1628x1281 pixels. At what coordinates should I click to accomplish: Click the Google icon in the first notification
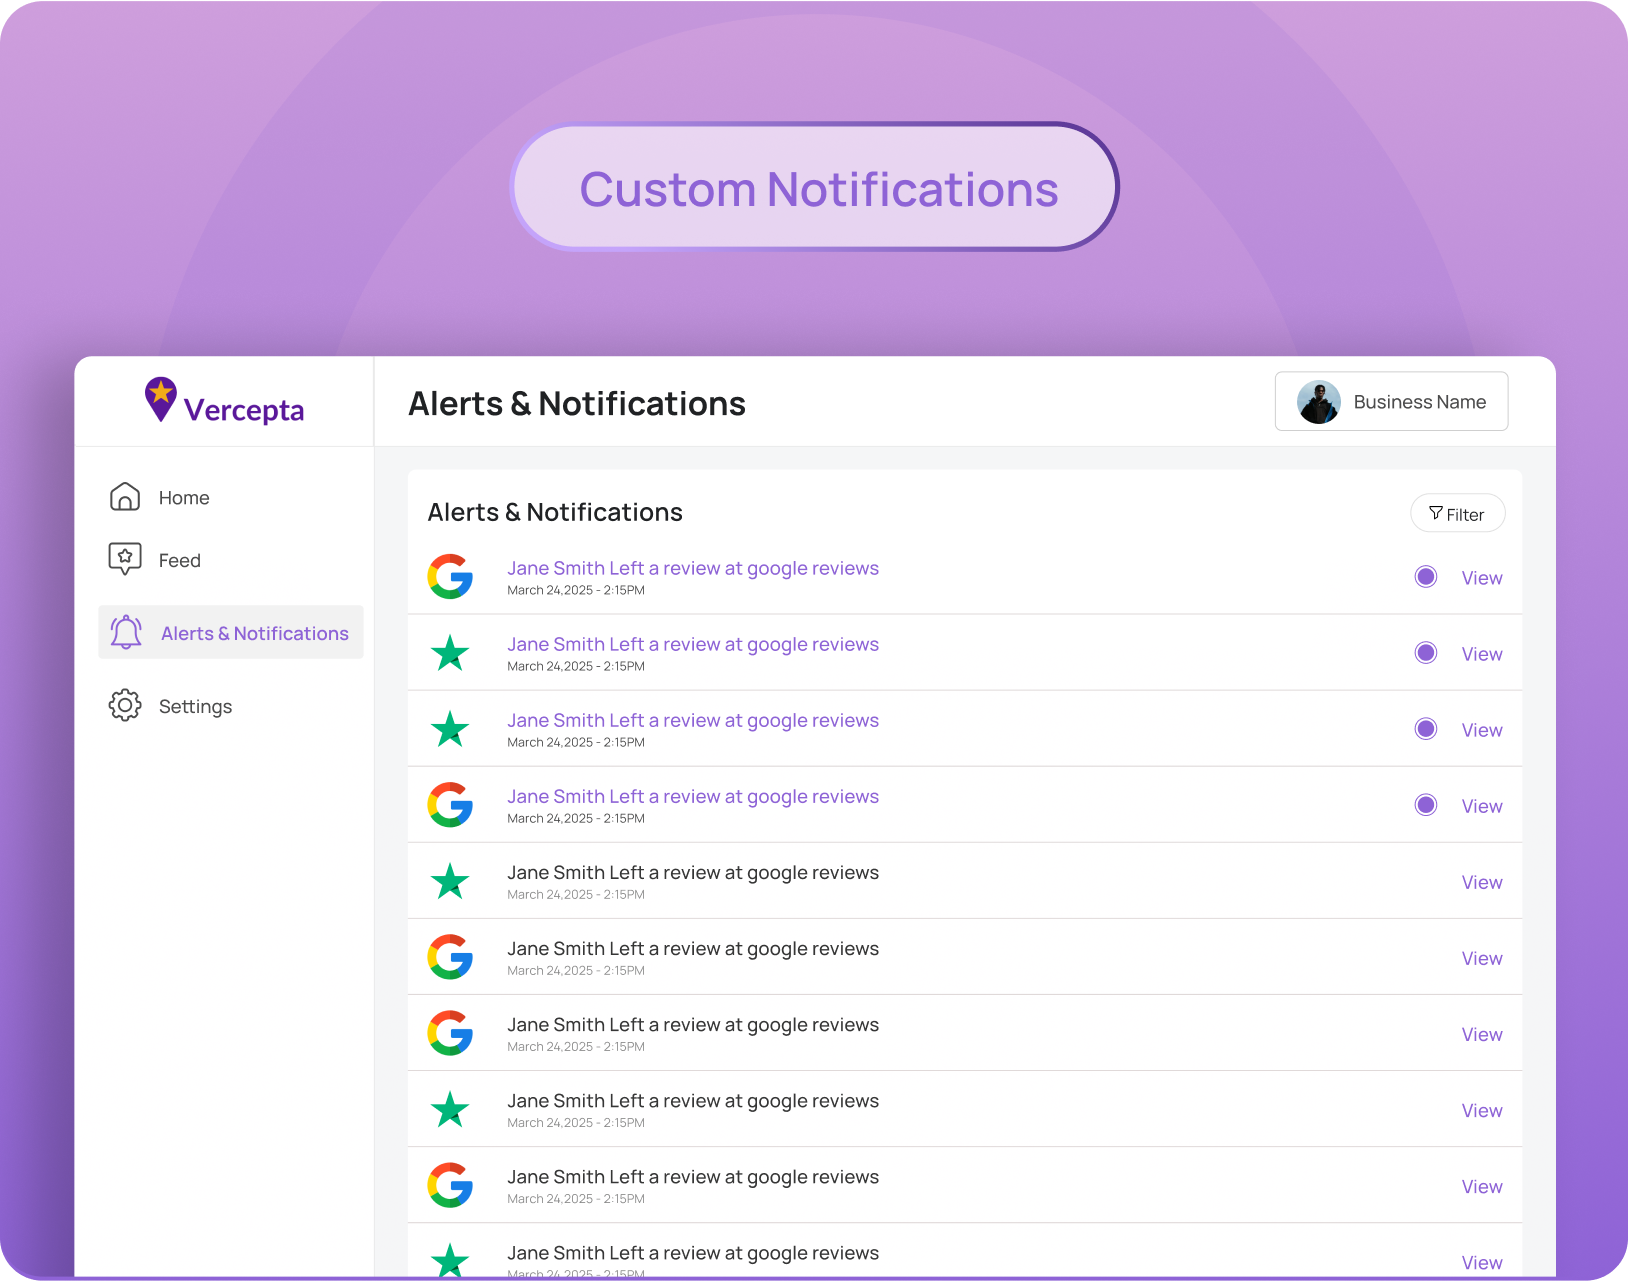[x=450, y=577]
